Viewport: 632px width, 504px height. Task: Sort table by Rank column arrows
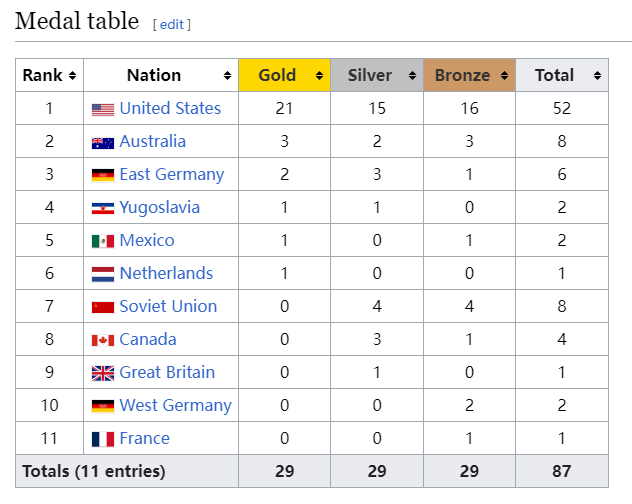[72, 76]
